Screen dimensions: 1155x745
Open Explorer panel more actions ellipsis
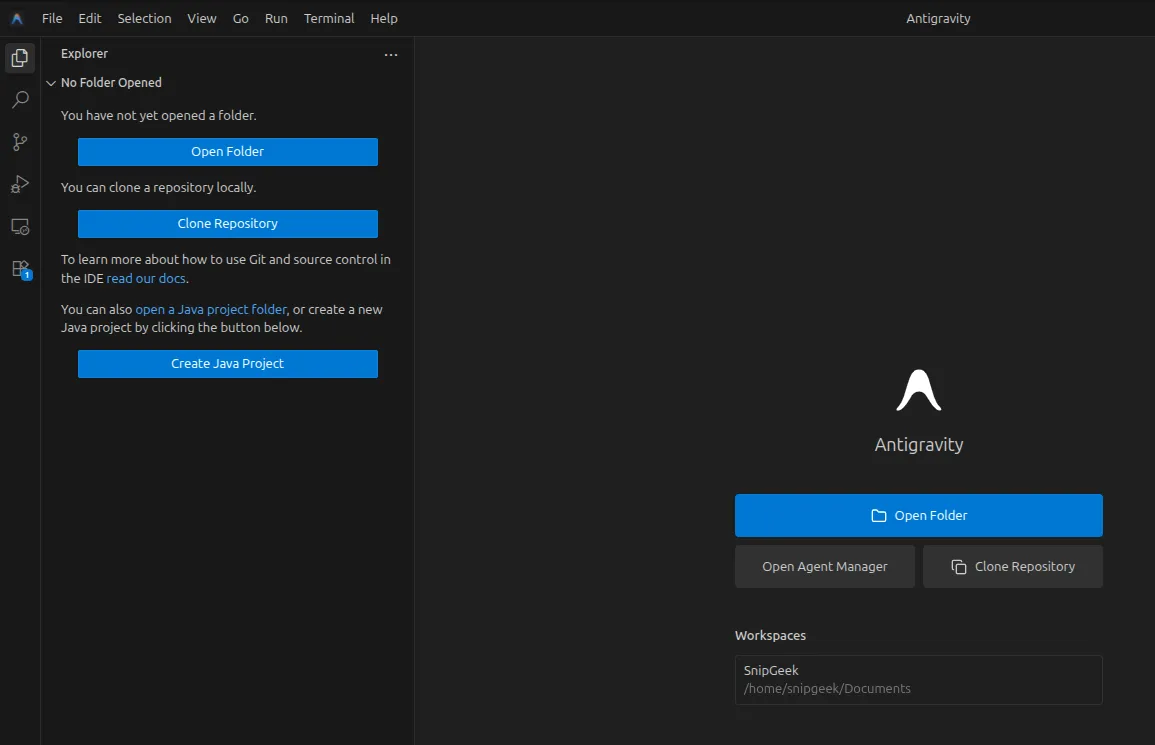pyautogui.click(x=391, y=55)
